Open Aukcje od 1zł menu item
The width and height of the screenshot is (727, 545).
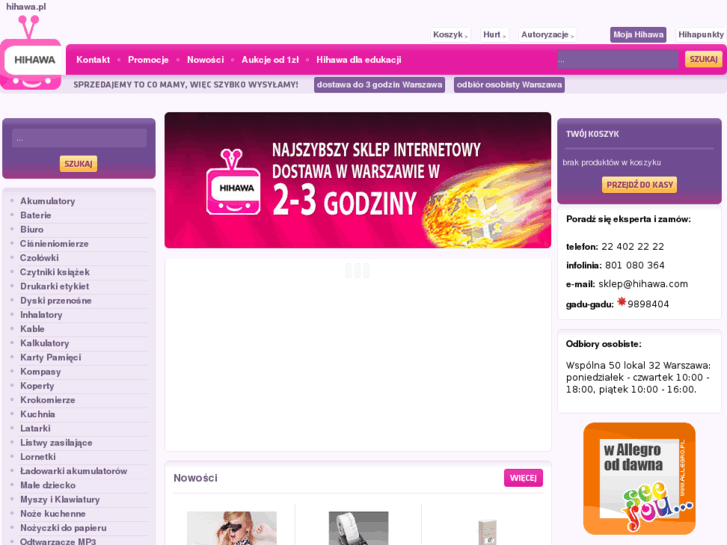pyautogui.click(x=270, y=60)
